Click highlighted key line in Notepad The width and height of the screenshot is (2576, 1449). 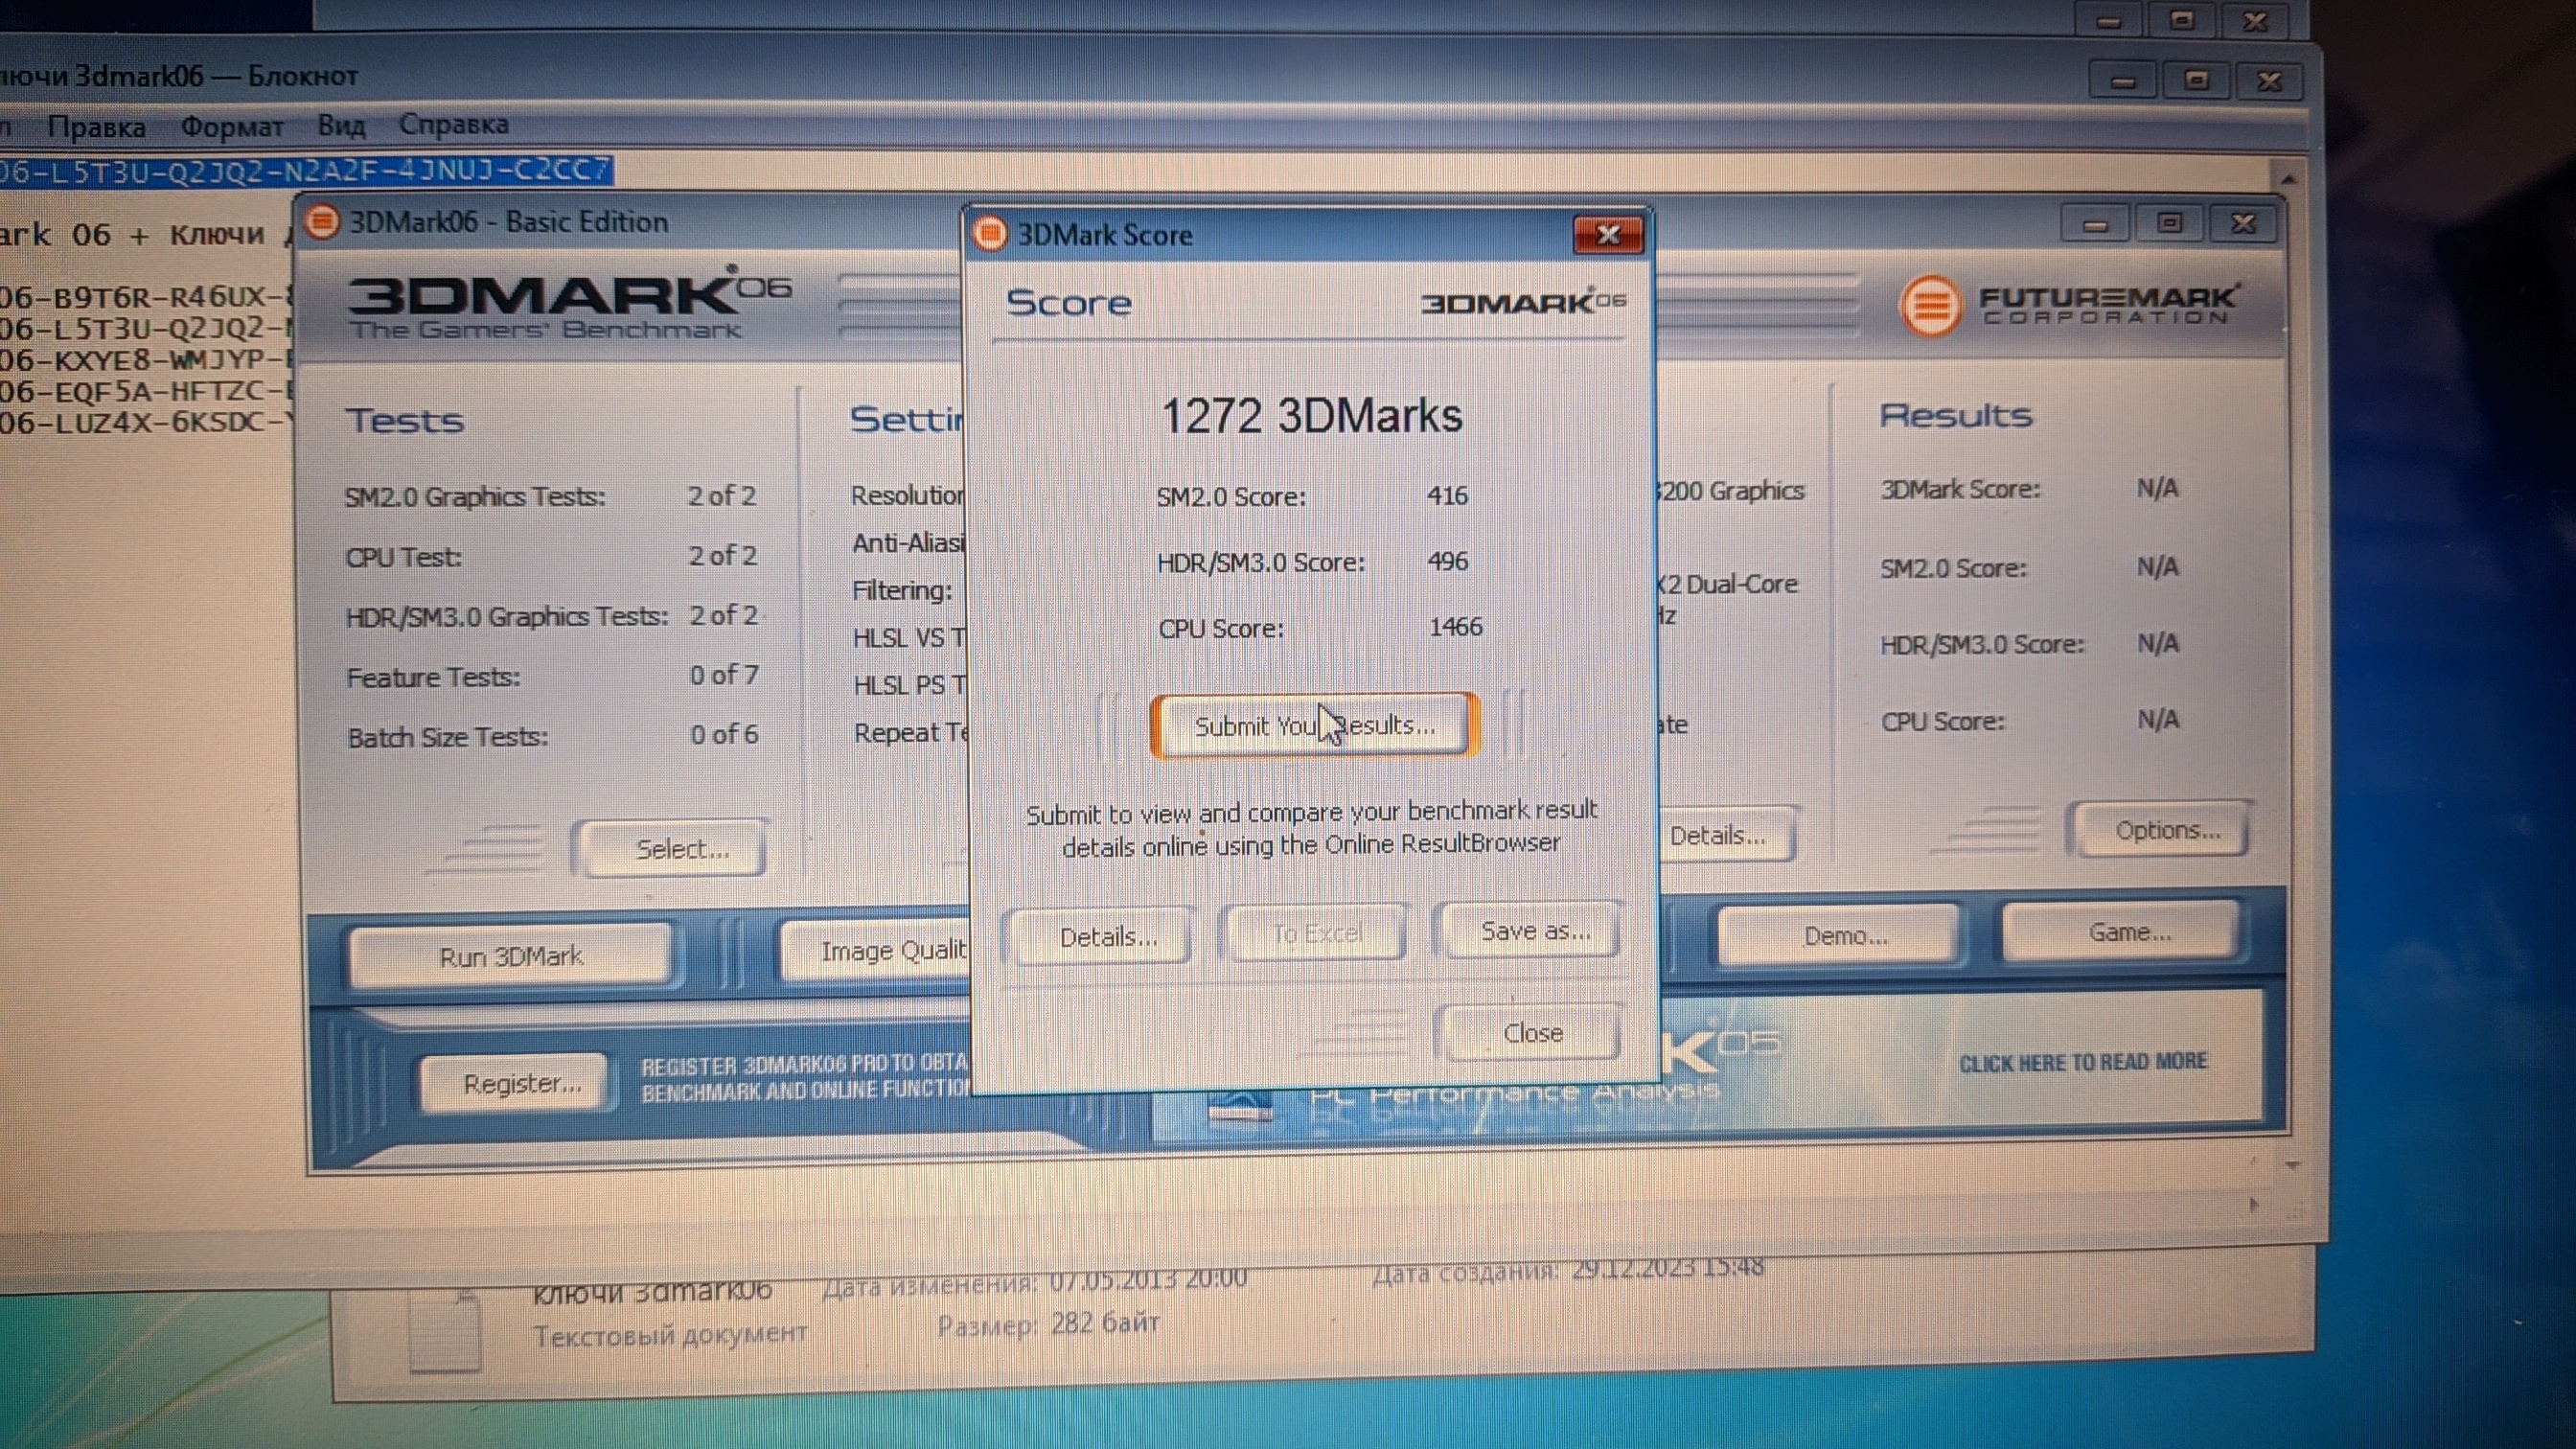coord(305,171)
